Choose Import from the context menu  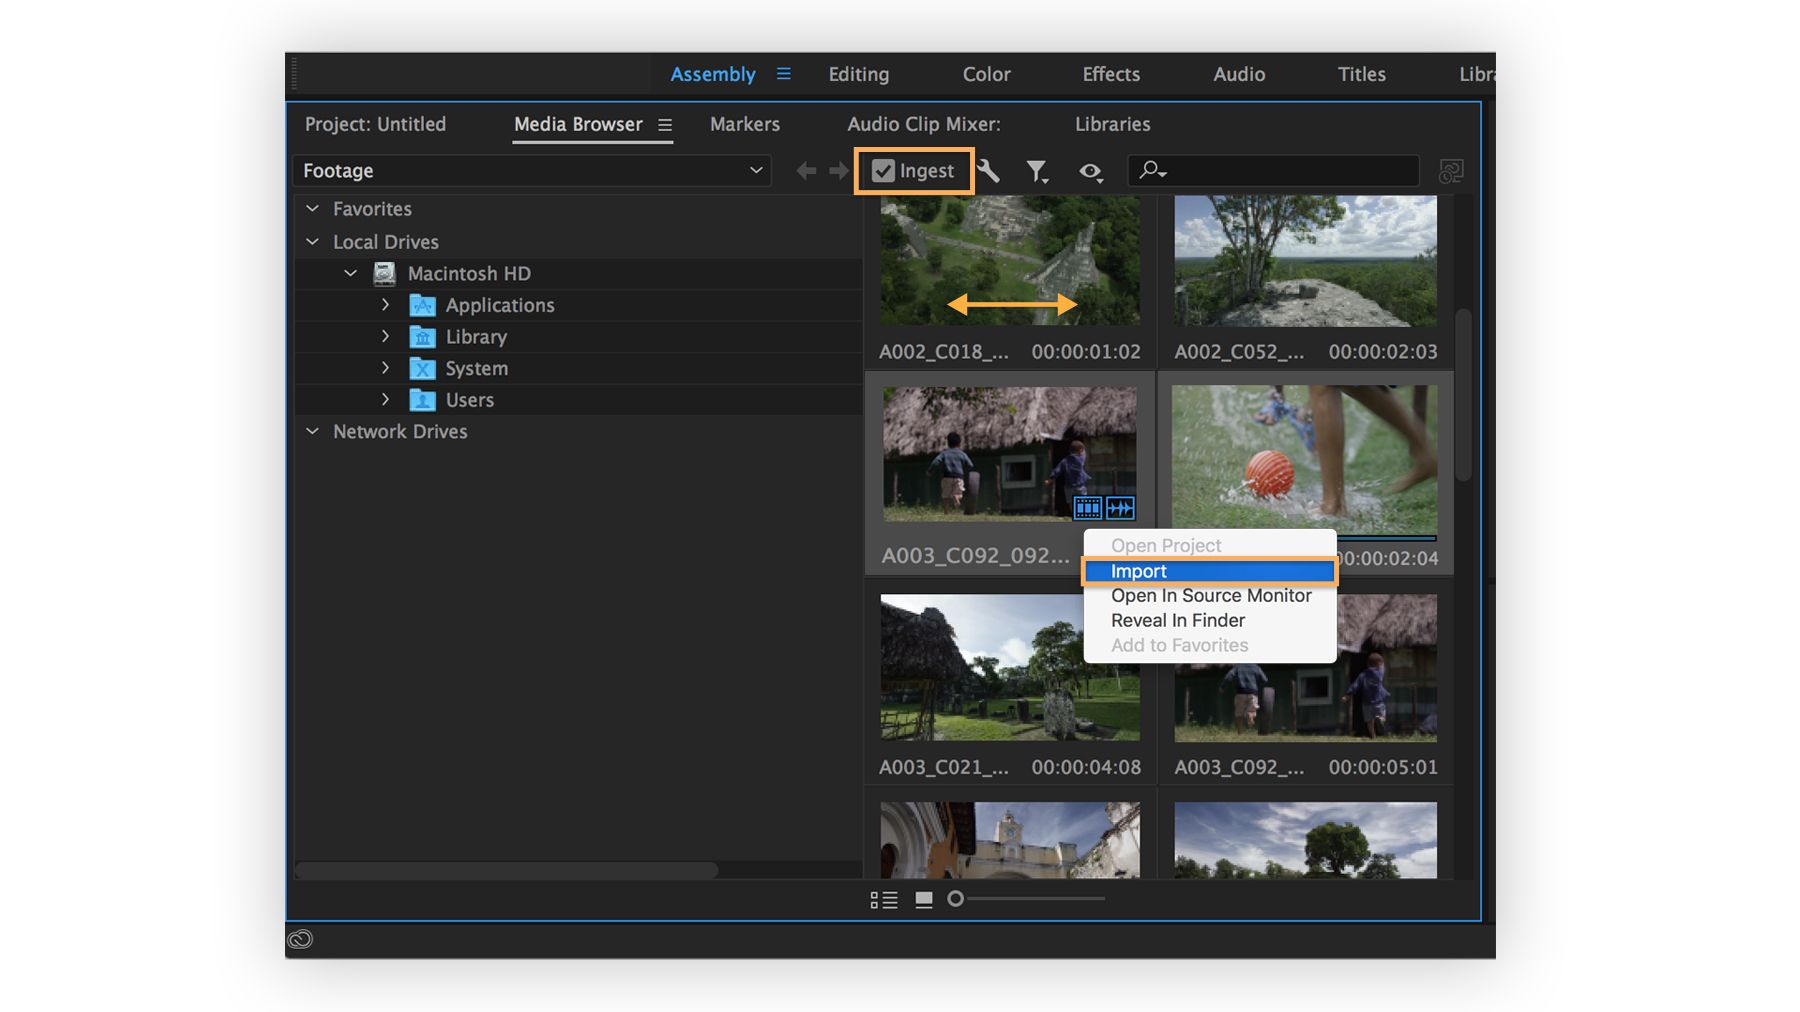point(1139,570)
